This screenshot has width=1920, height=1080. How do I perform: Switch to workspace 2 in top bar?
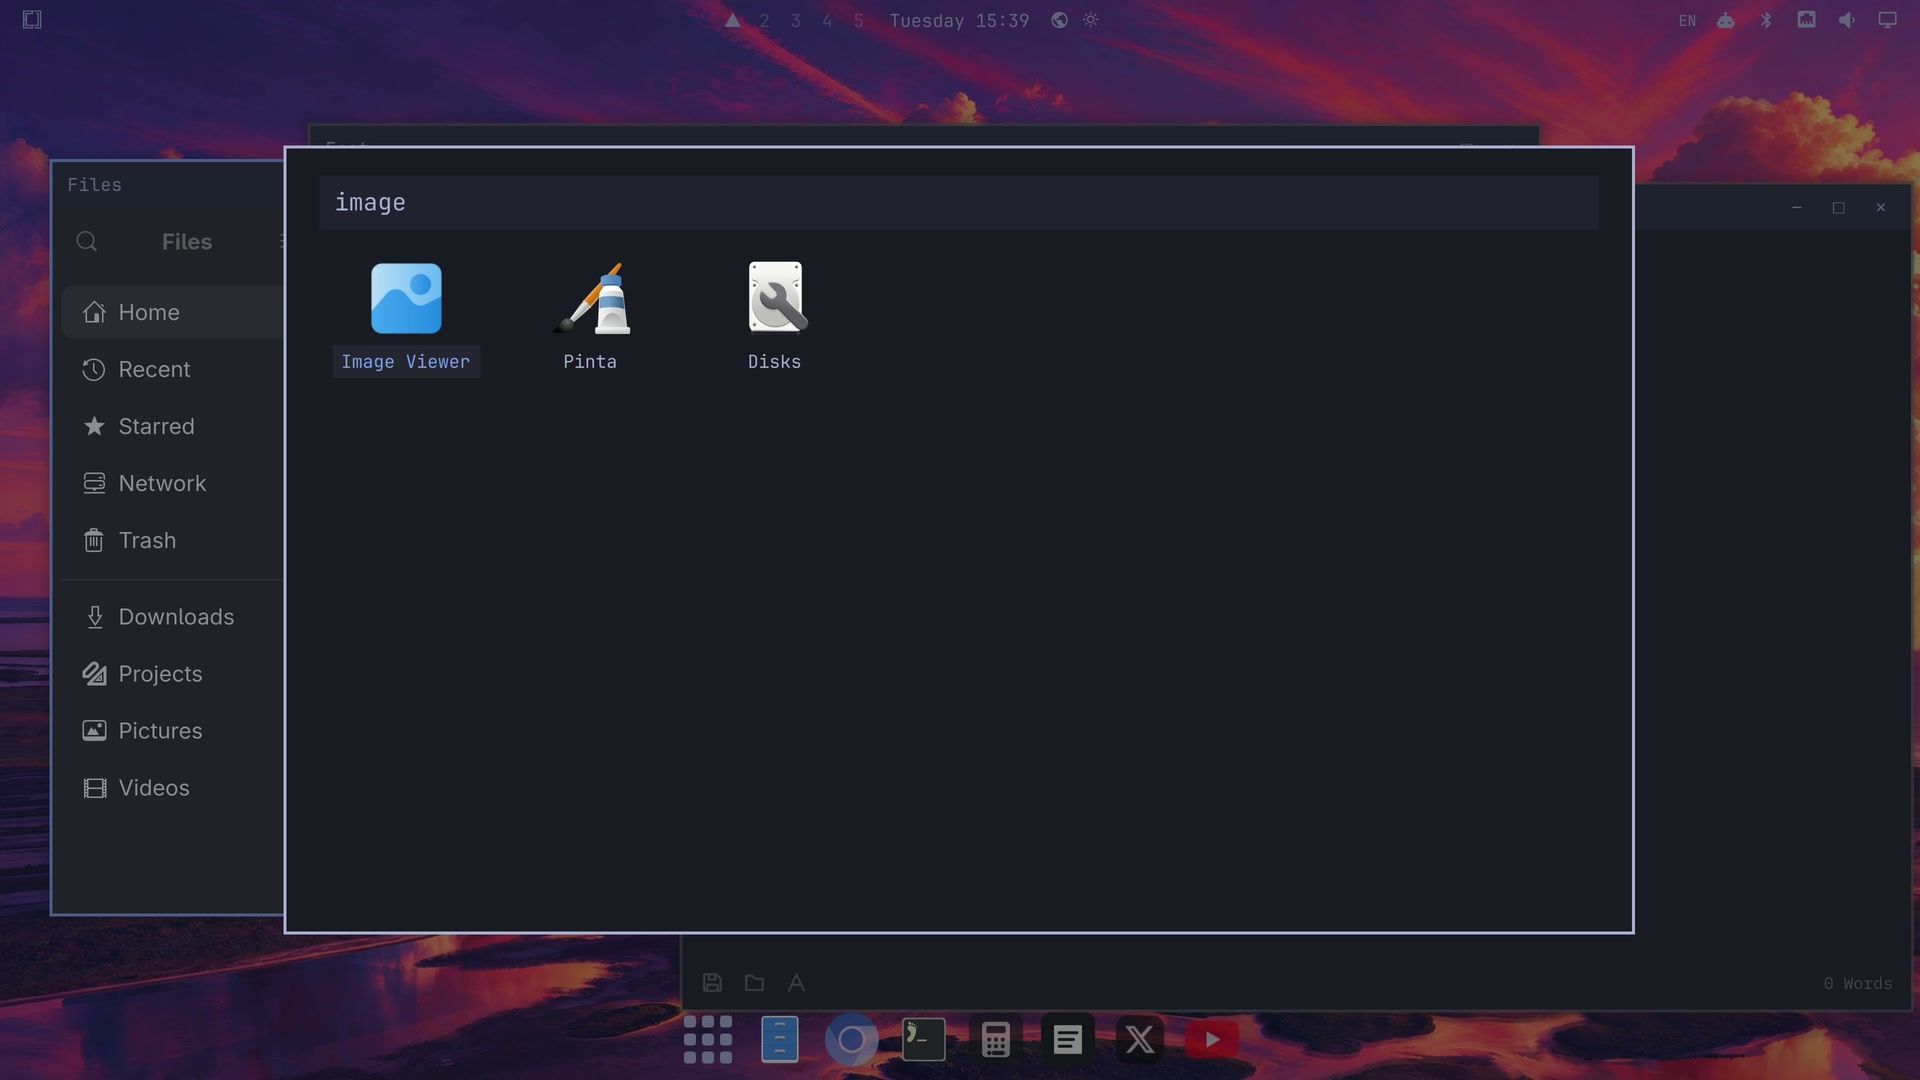[x=764, y=21]
